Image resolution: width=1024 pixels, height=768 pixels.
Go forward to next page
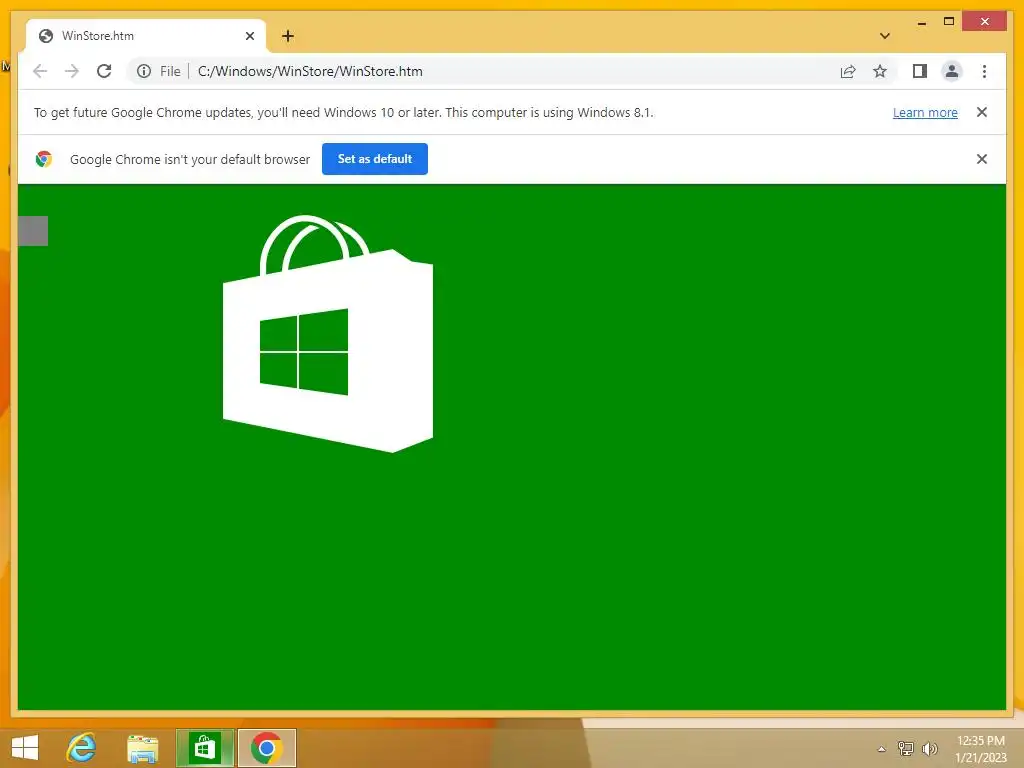(x=72, y=71)
